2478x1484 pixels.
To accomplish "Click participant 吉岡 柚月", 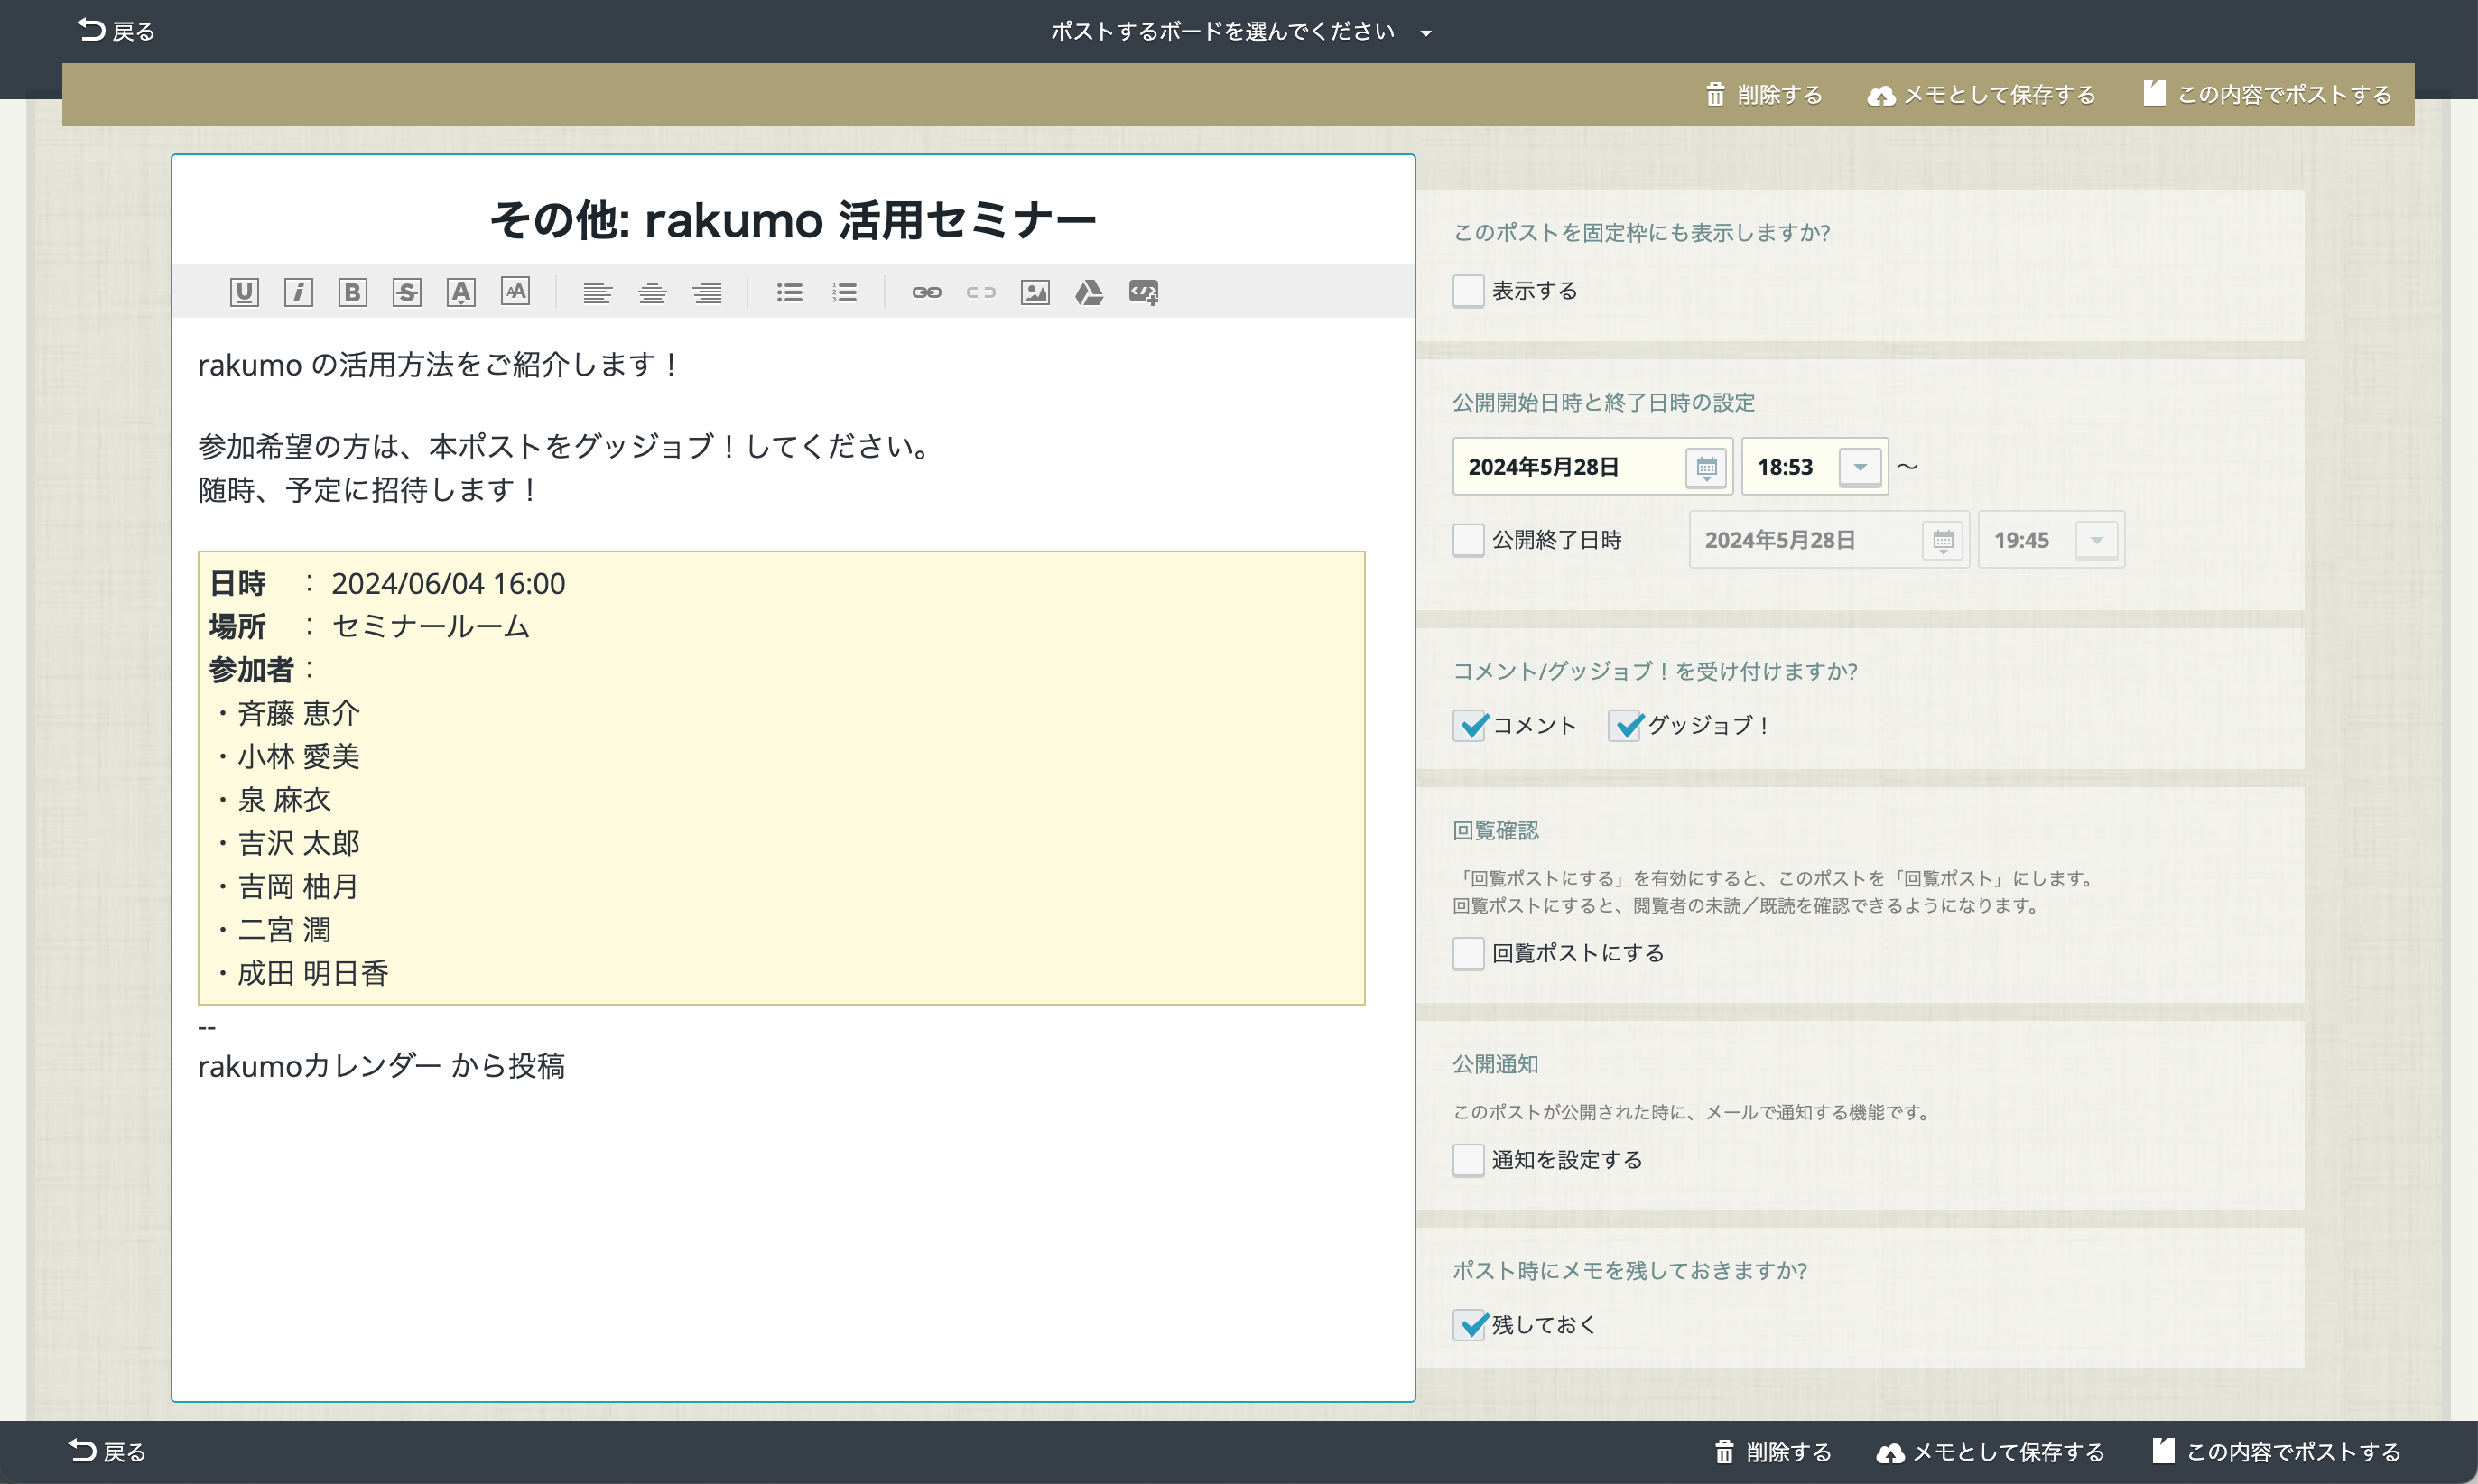I will click(x=298, y=886).
